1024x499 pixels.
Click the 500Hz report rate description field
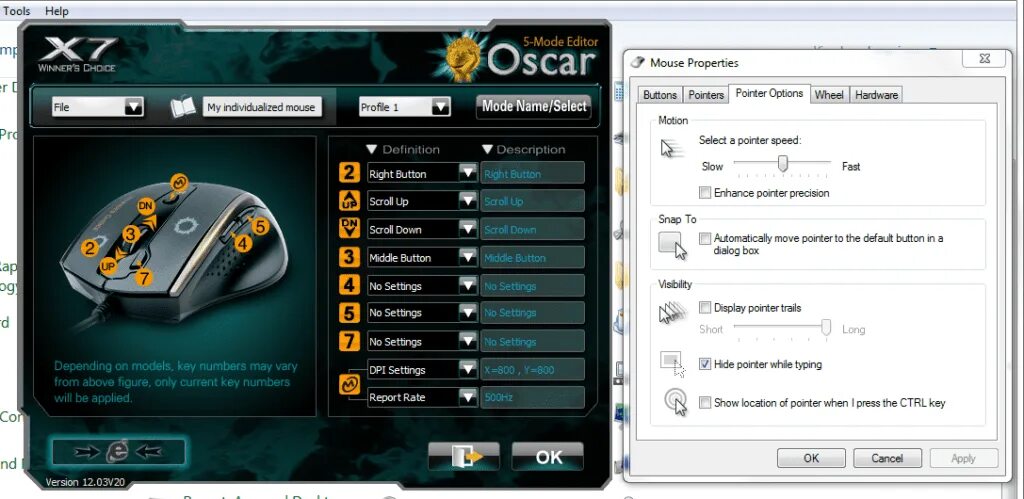click(532, 397)
